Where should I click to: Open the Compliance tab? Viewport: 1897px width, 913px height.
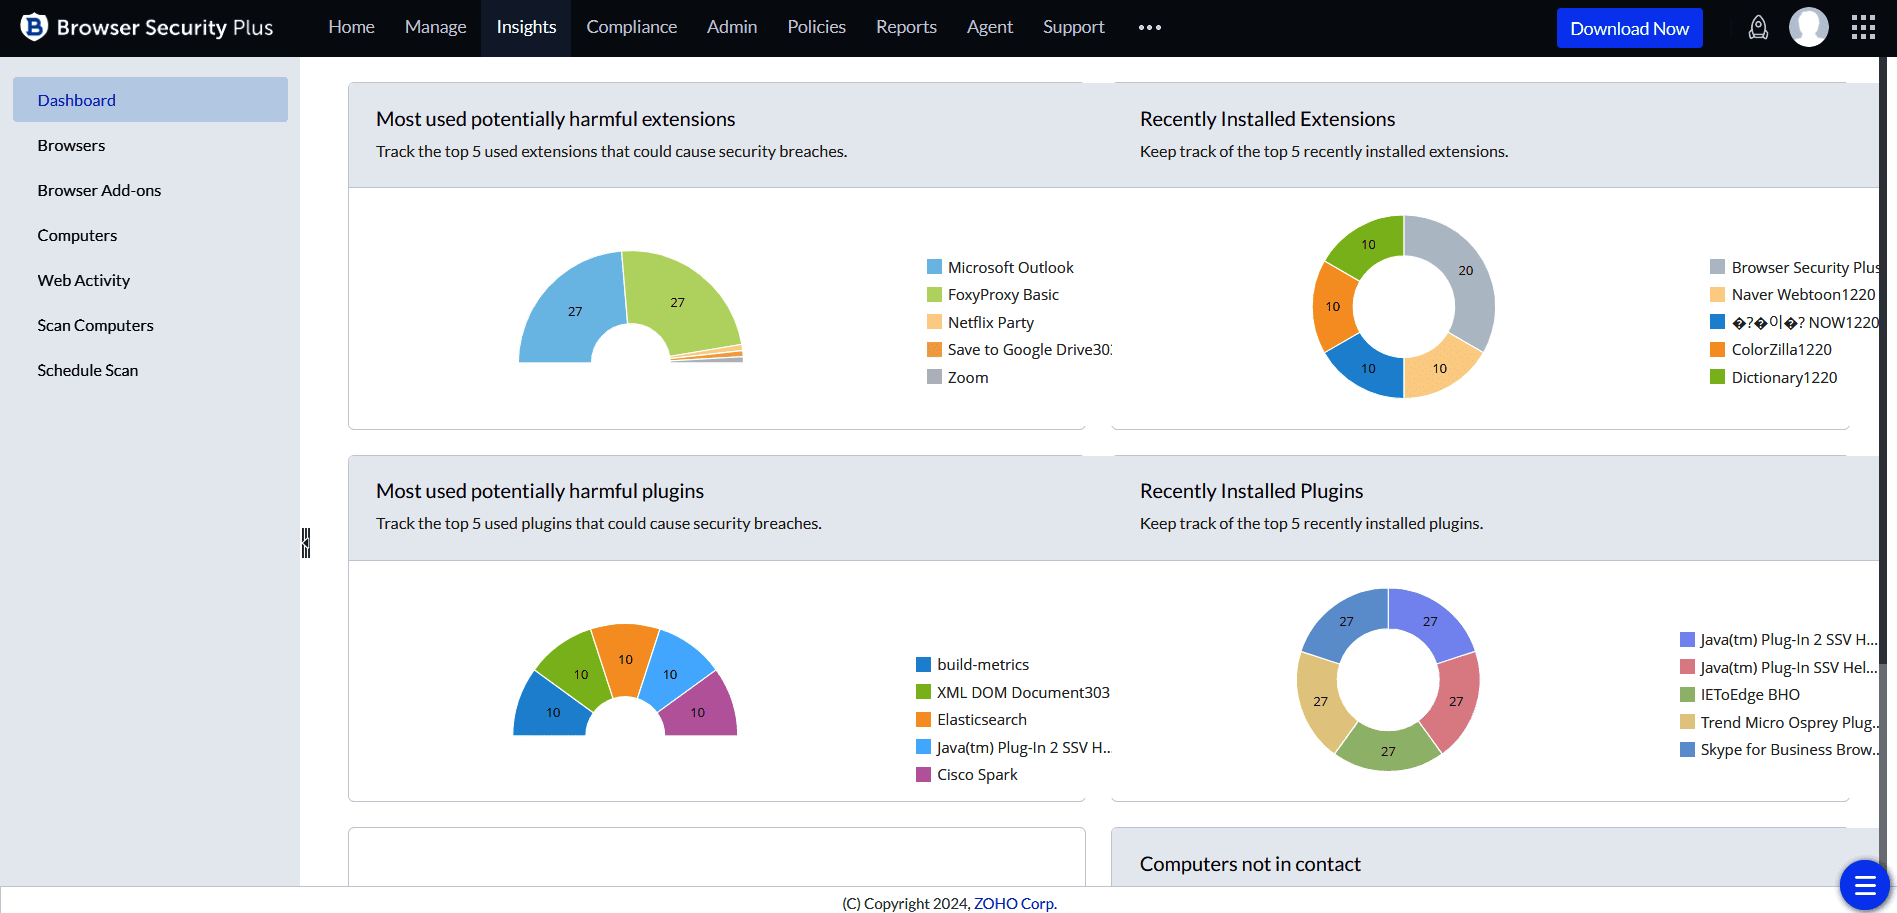(631, 28)
